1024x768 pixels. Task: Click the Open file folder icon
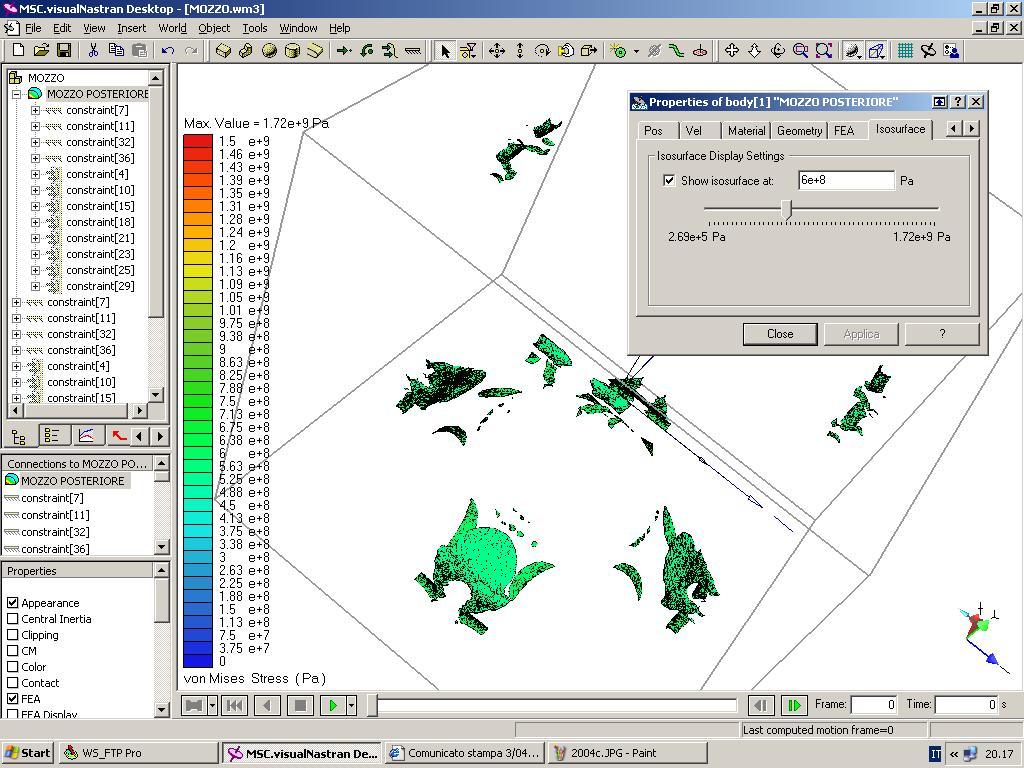41,50
